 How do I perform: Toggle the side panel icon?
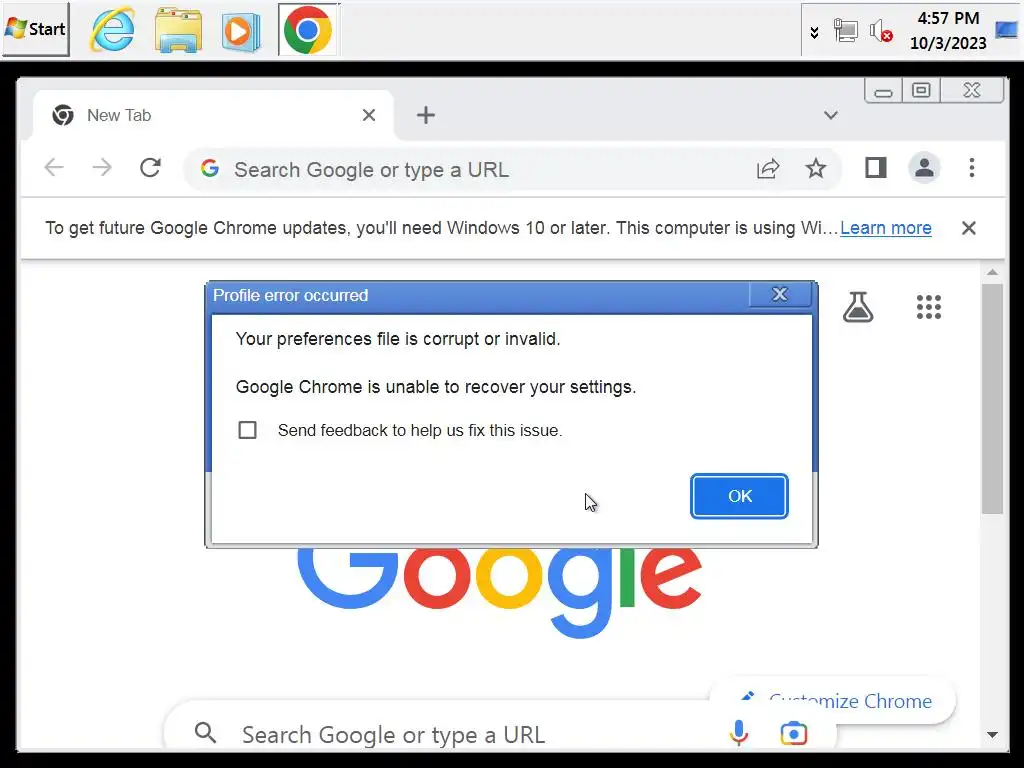[876, 168]
